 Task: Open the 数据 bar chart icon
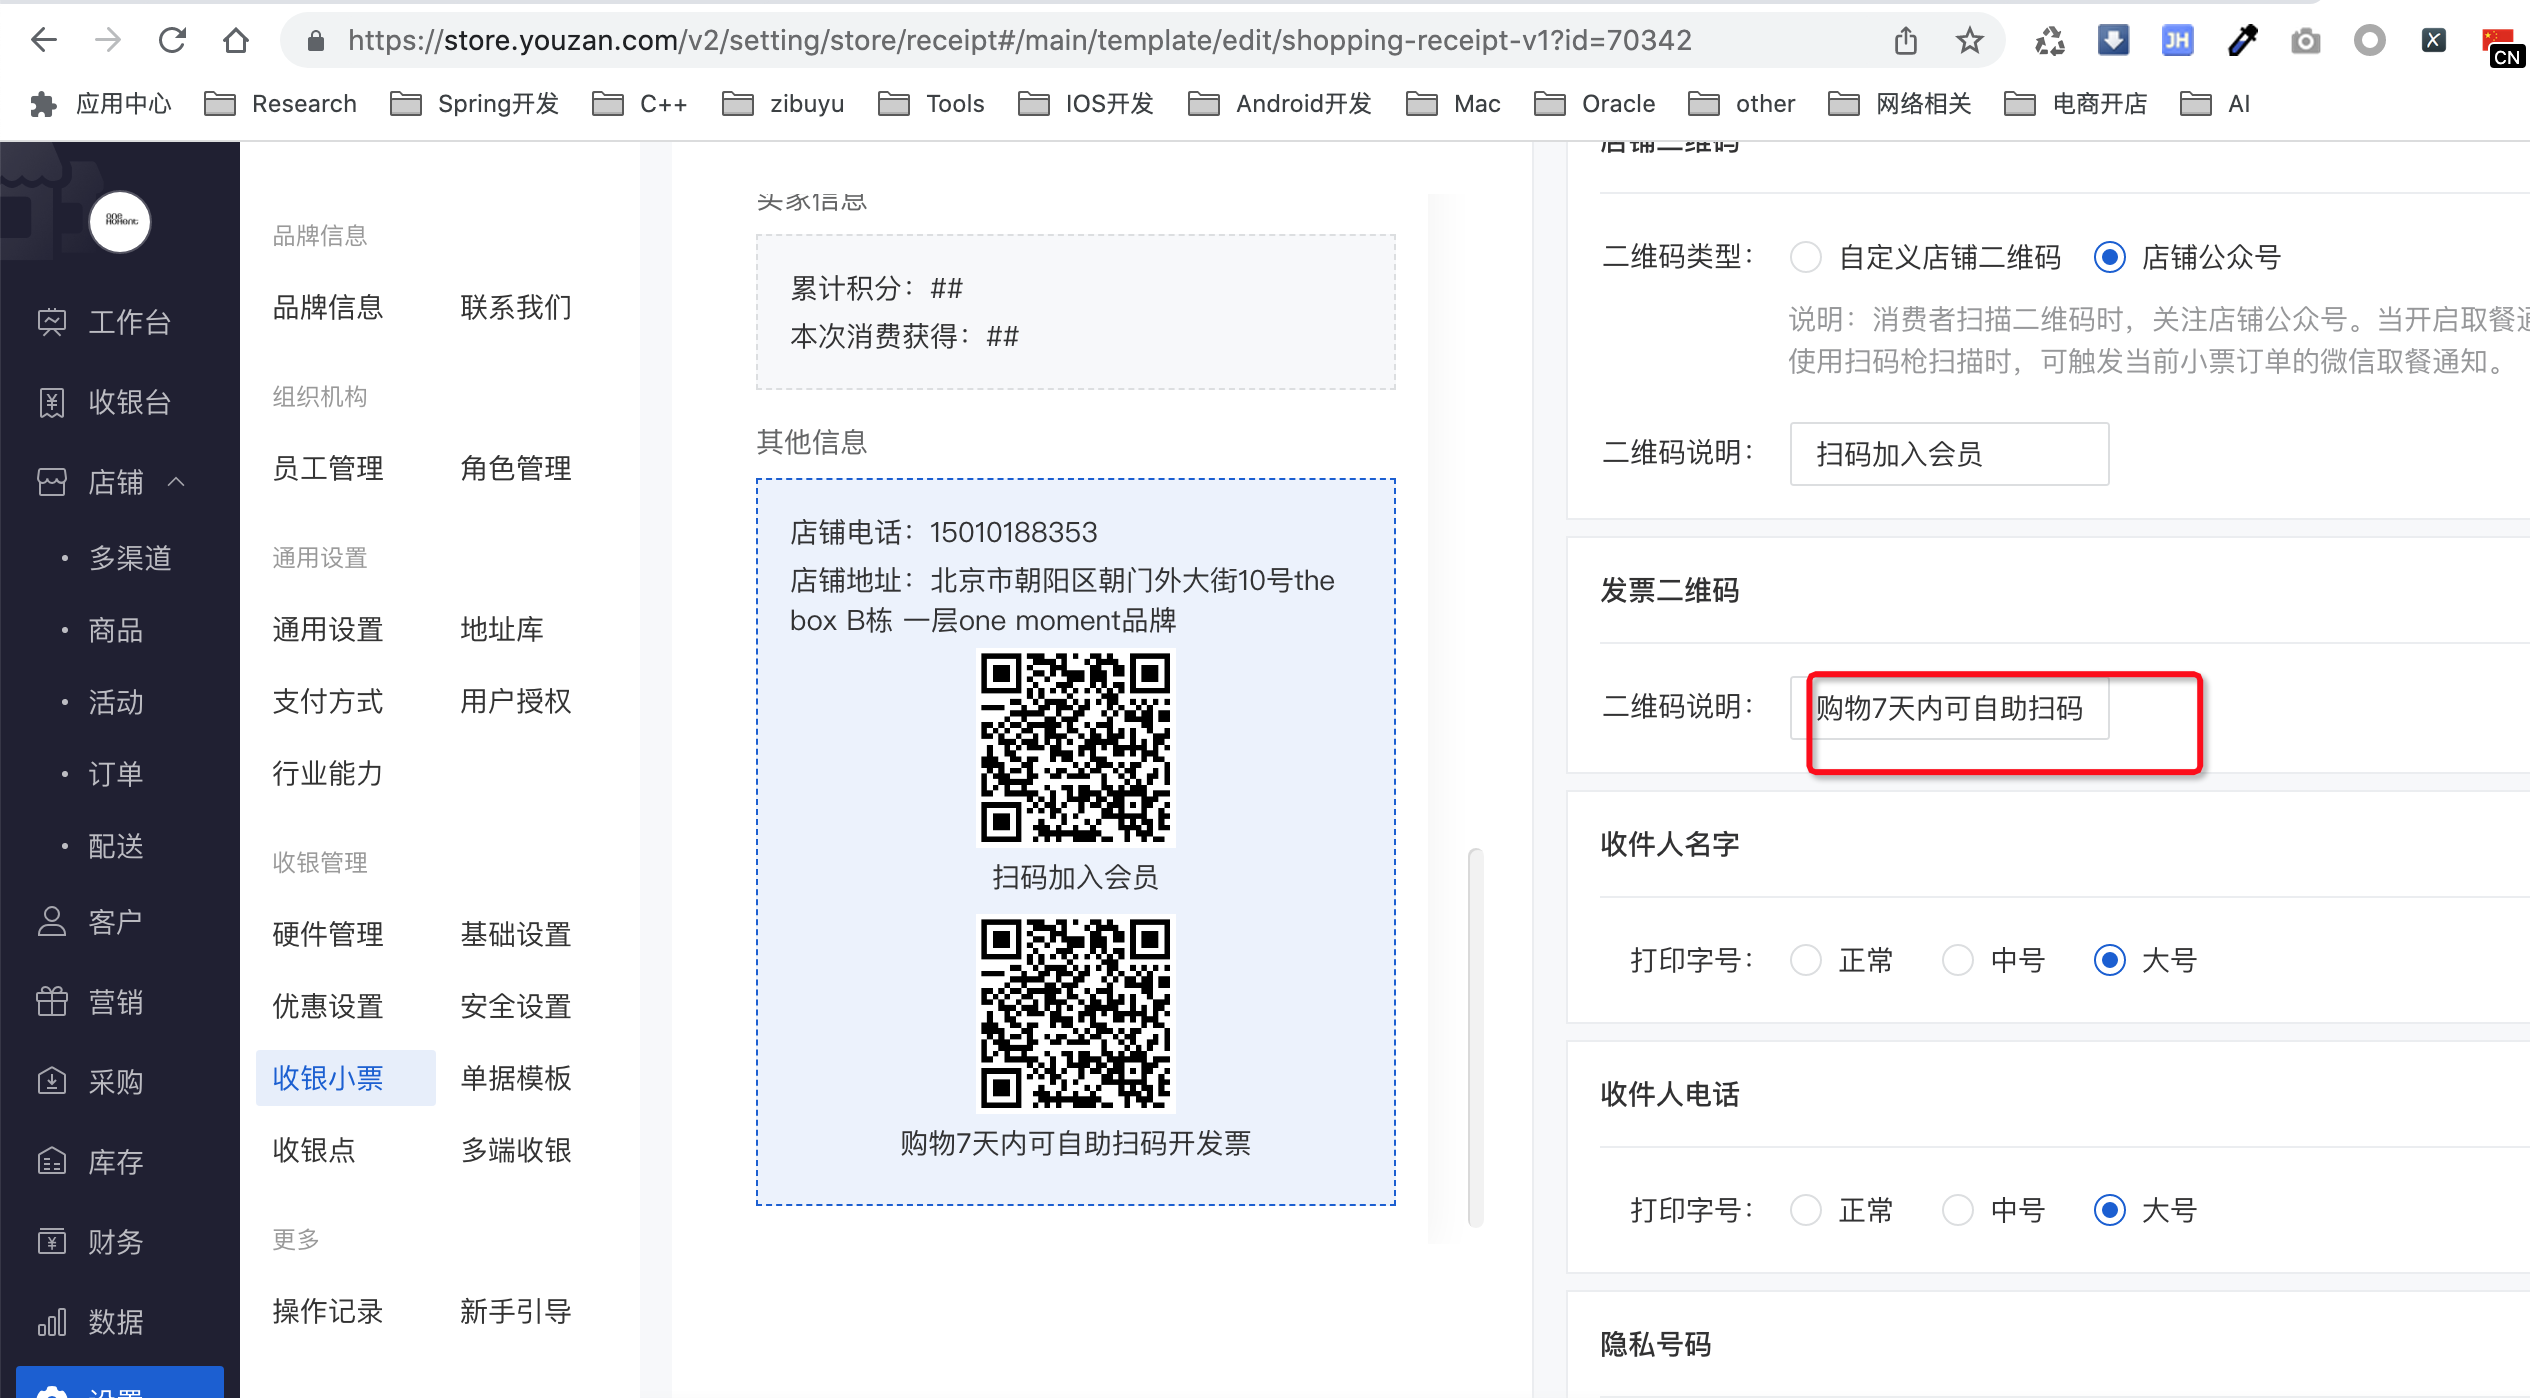coord(52,1321)
